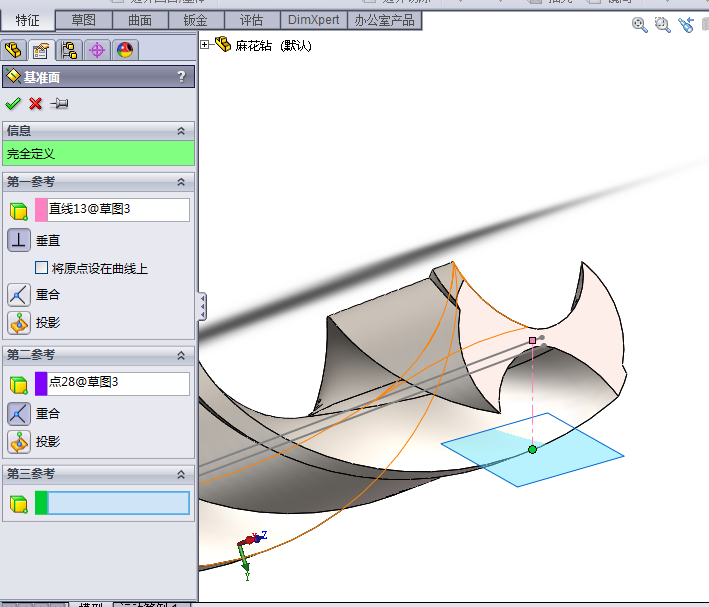Collapse the 第二参考 section
The height and width of the screenshot is (607, 709).
pyautogui.click(x=181, y=355)
